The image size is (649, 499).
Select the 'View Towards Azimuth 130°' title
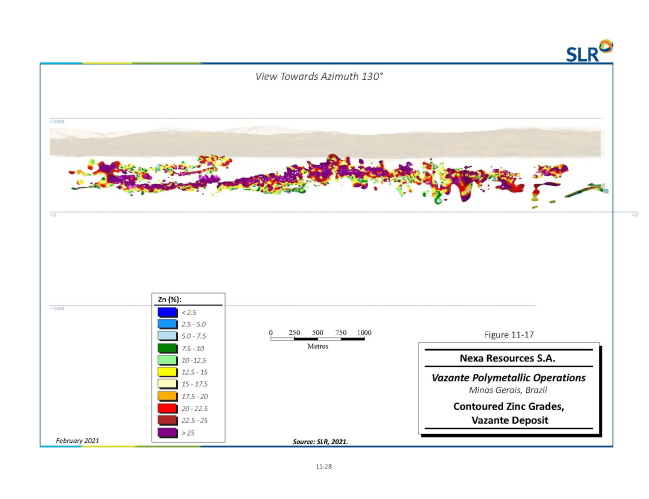(x=319, y=77)
